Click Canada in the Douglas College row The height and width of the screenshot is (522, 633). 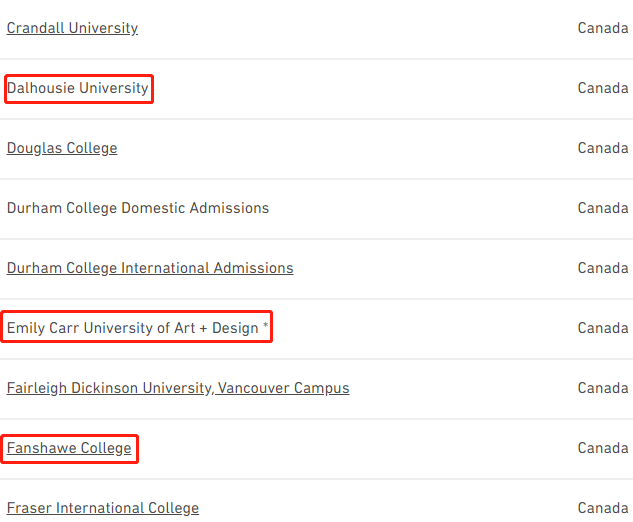tap(603, 148)
